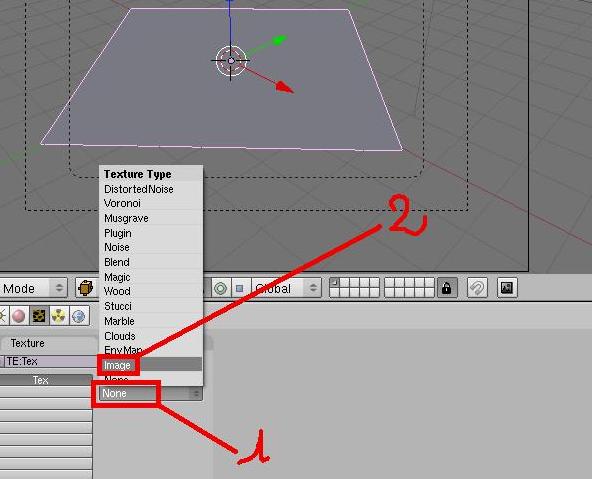Click the red X-axis manipulator arrow
The width and height of the screenshot is (592, 479).
284,87
